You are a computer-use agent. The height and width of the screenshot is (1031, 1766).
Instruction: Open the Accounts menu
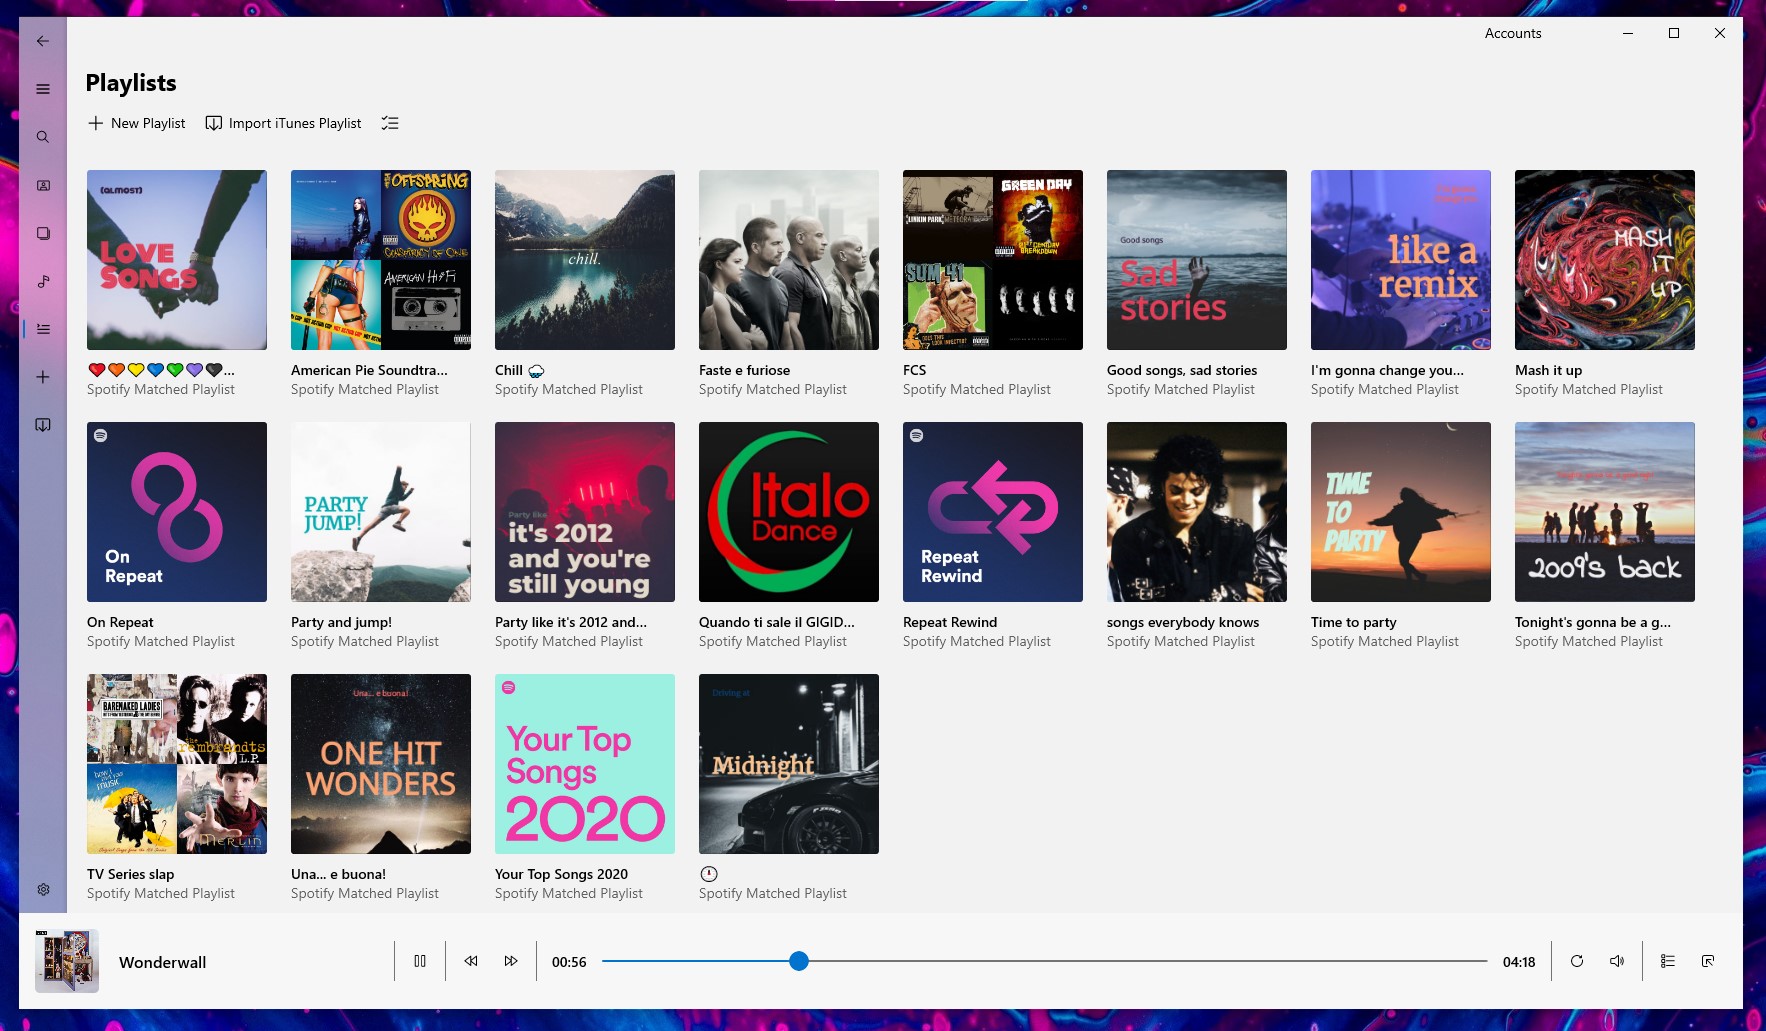1513,33
